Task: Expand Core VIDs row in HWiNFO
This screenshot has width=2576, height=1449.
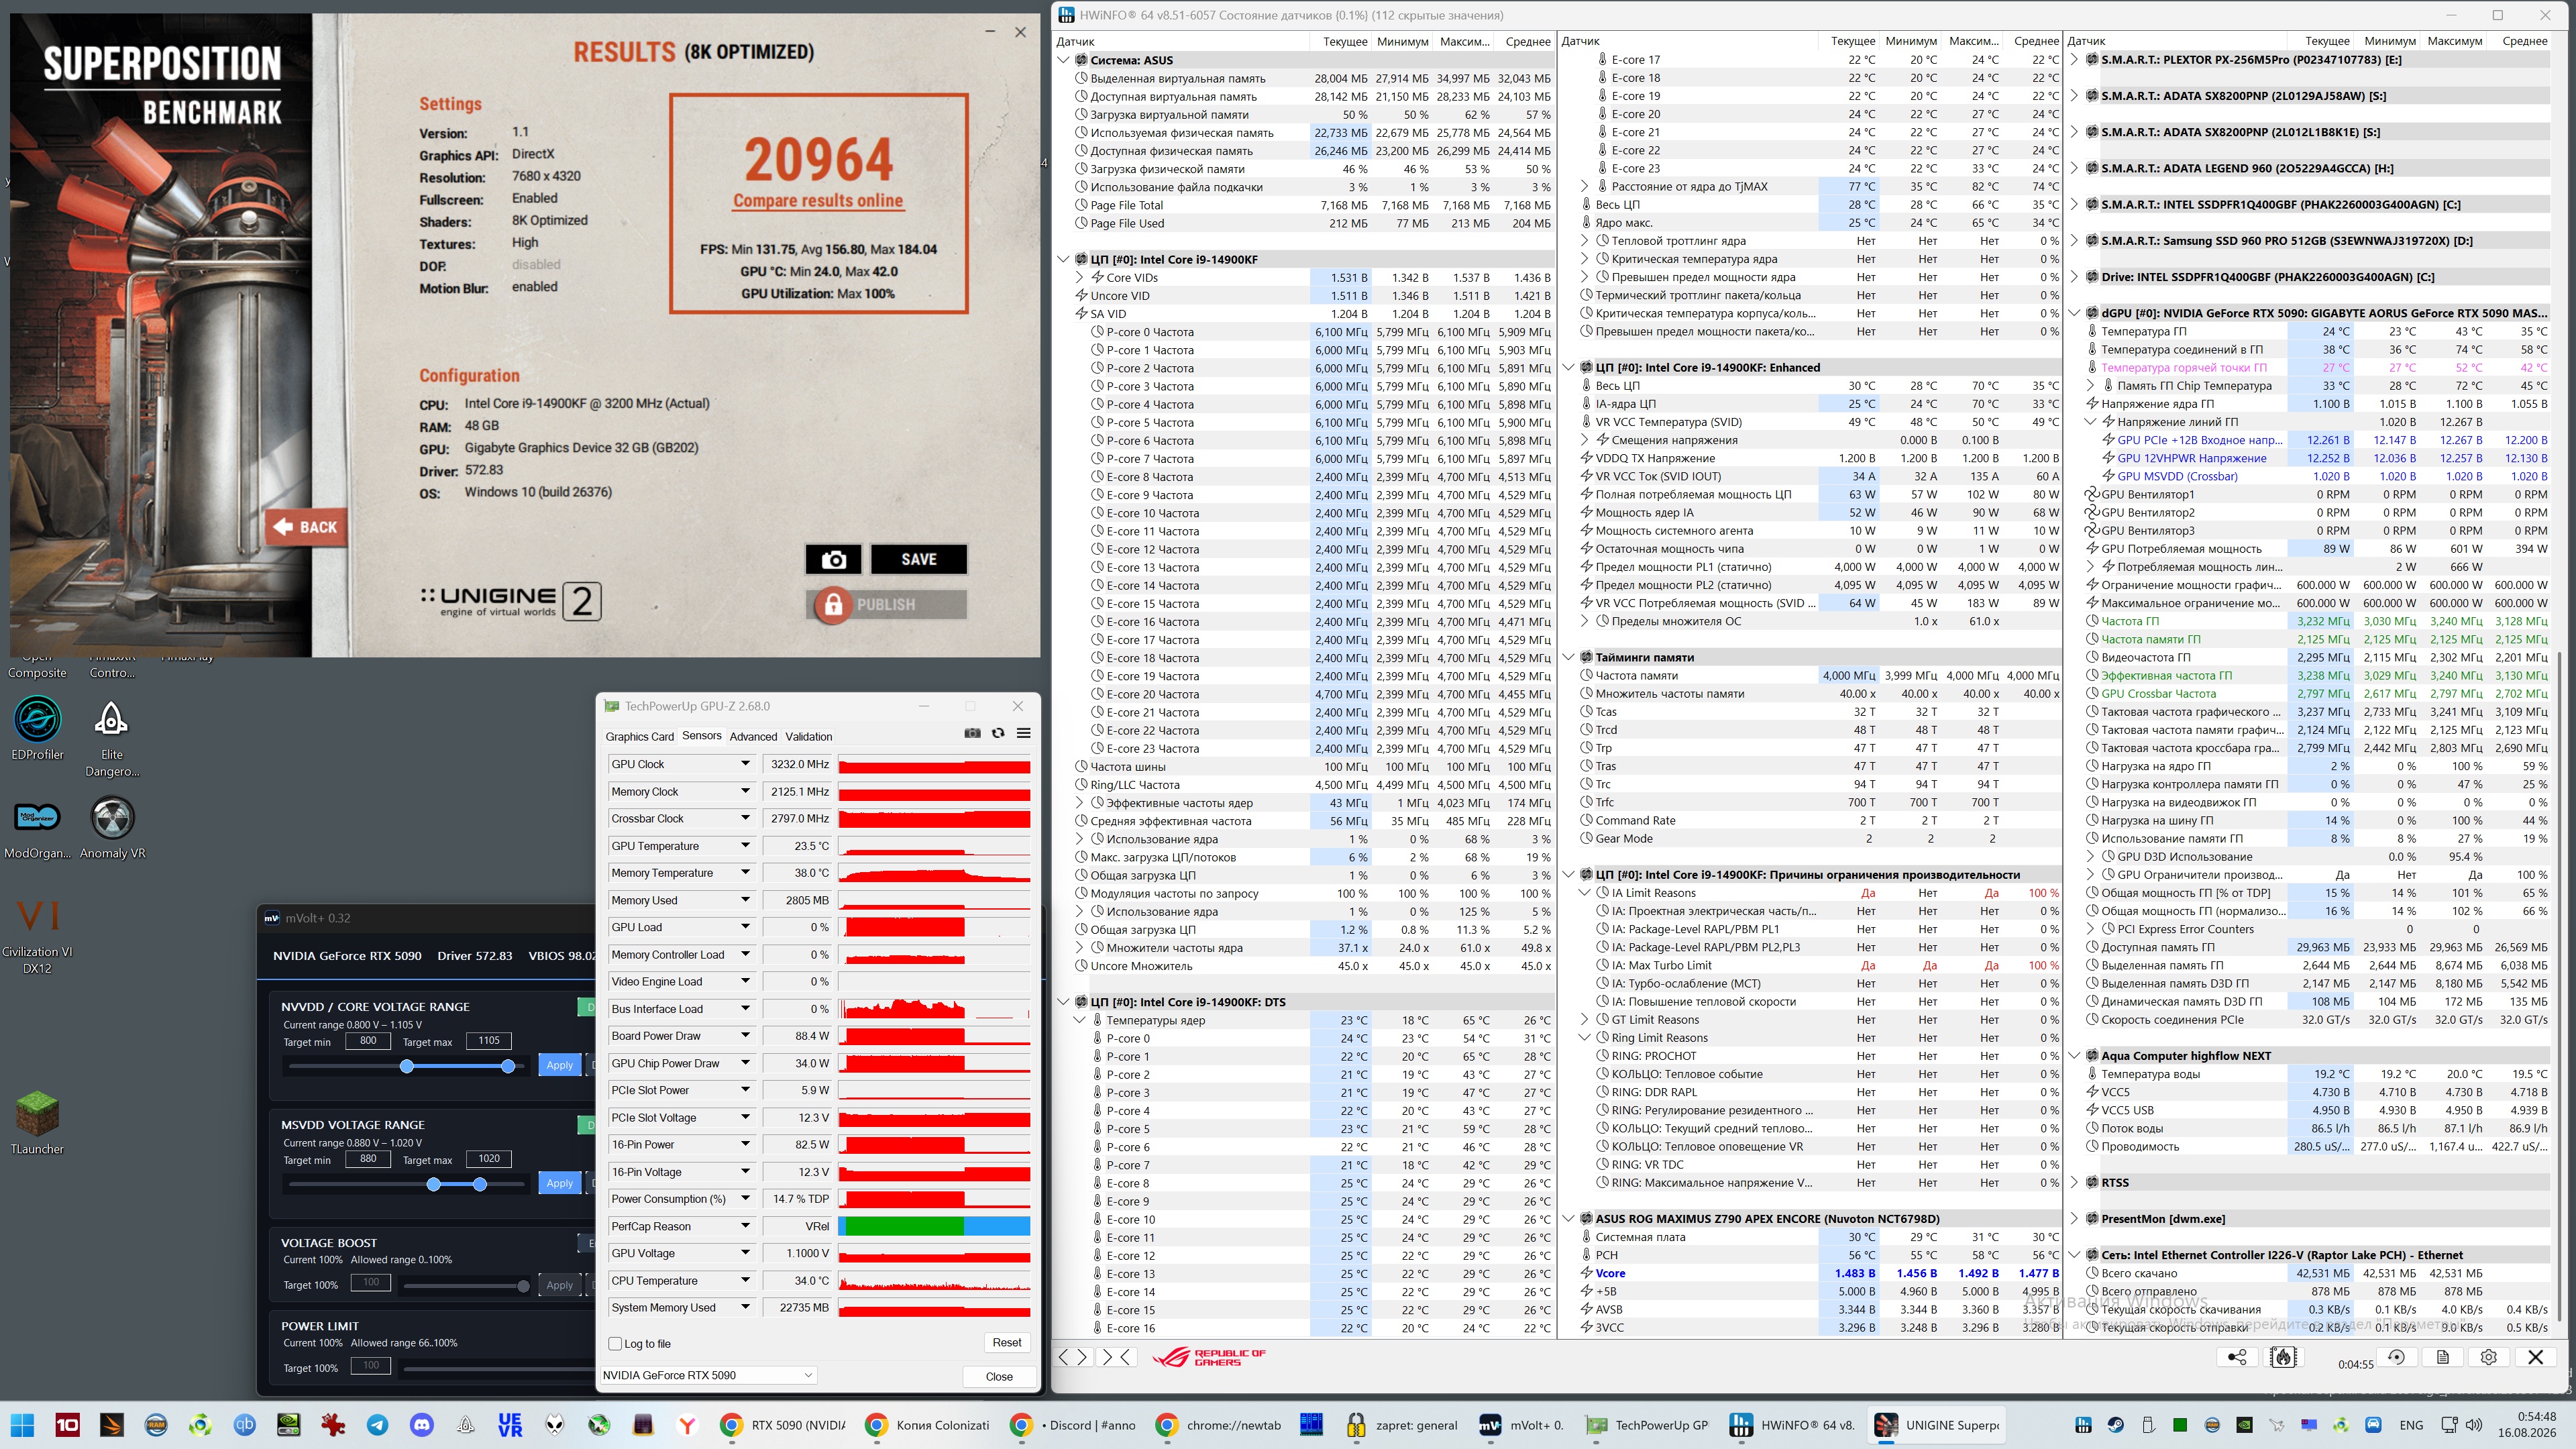Action: [1080, 278]
